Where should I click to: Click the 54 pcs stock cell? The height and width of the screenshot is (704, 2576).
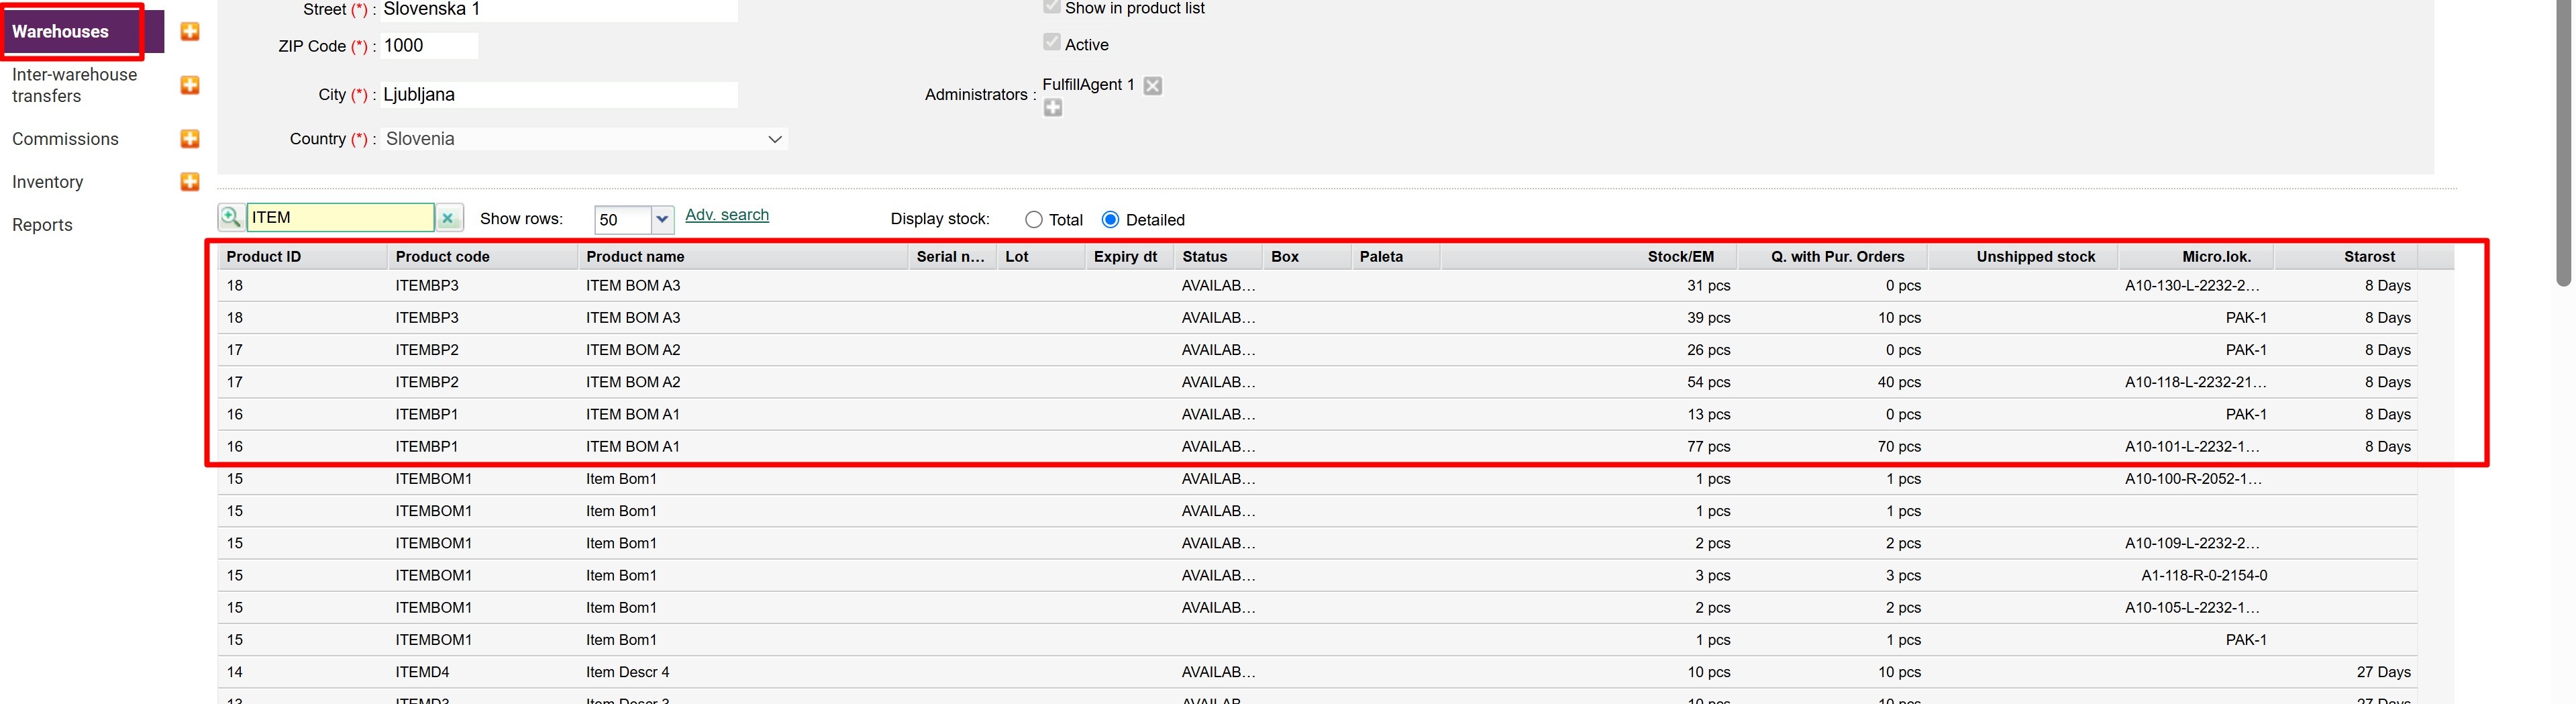pos(1708,382)
